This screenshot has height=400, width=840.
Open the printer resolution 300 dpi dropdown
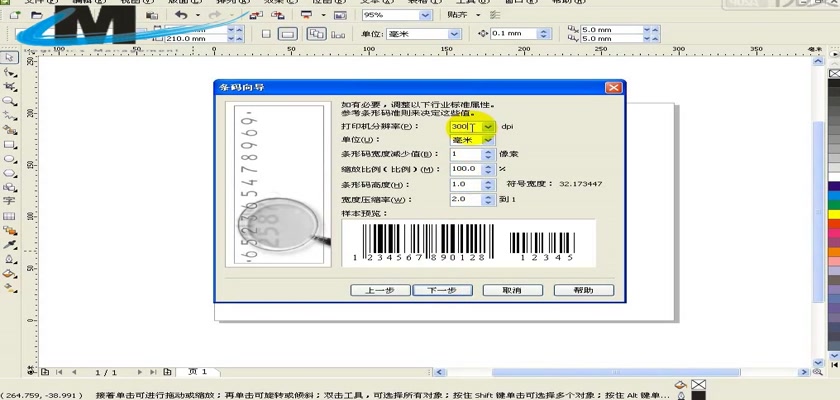(x=488, y=127)
